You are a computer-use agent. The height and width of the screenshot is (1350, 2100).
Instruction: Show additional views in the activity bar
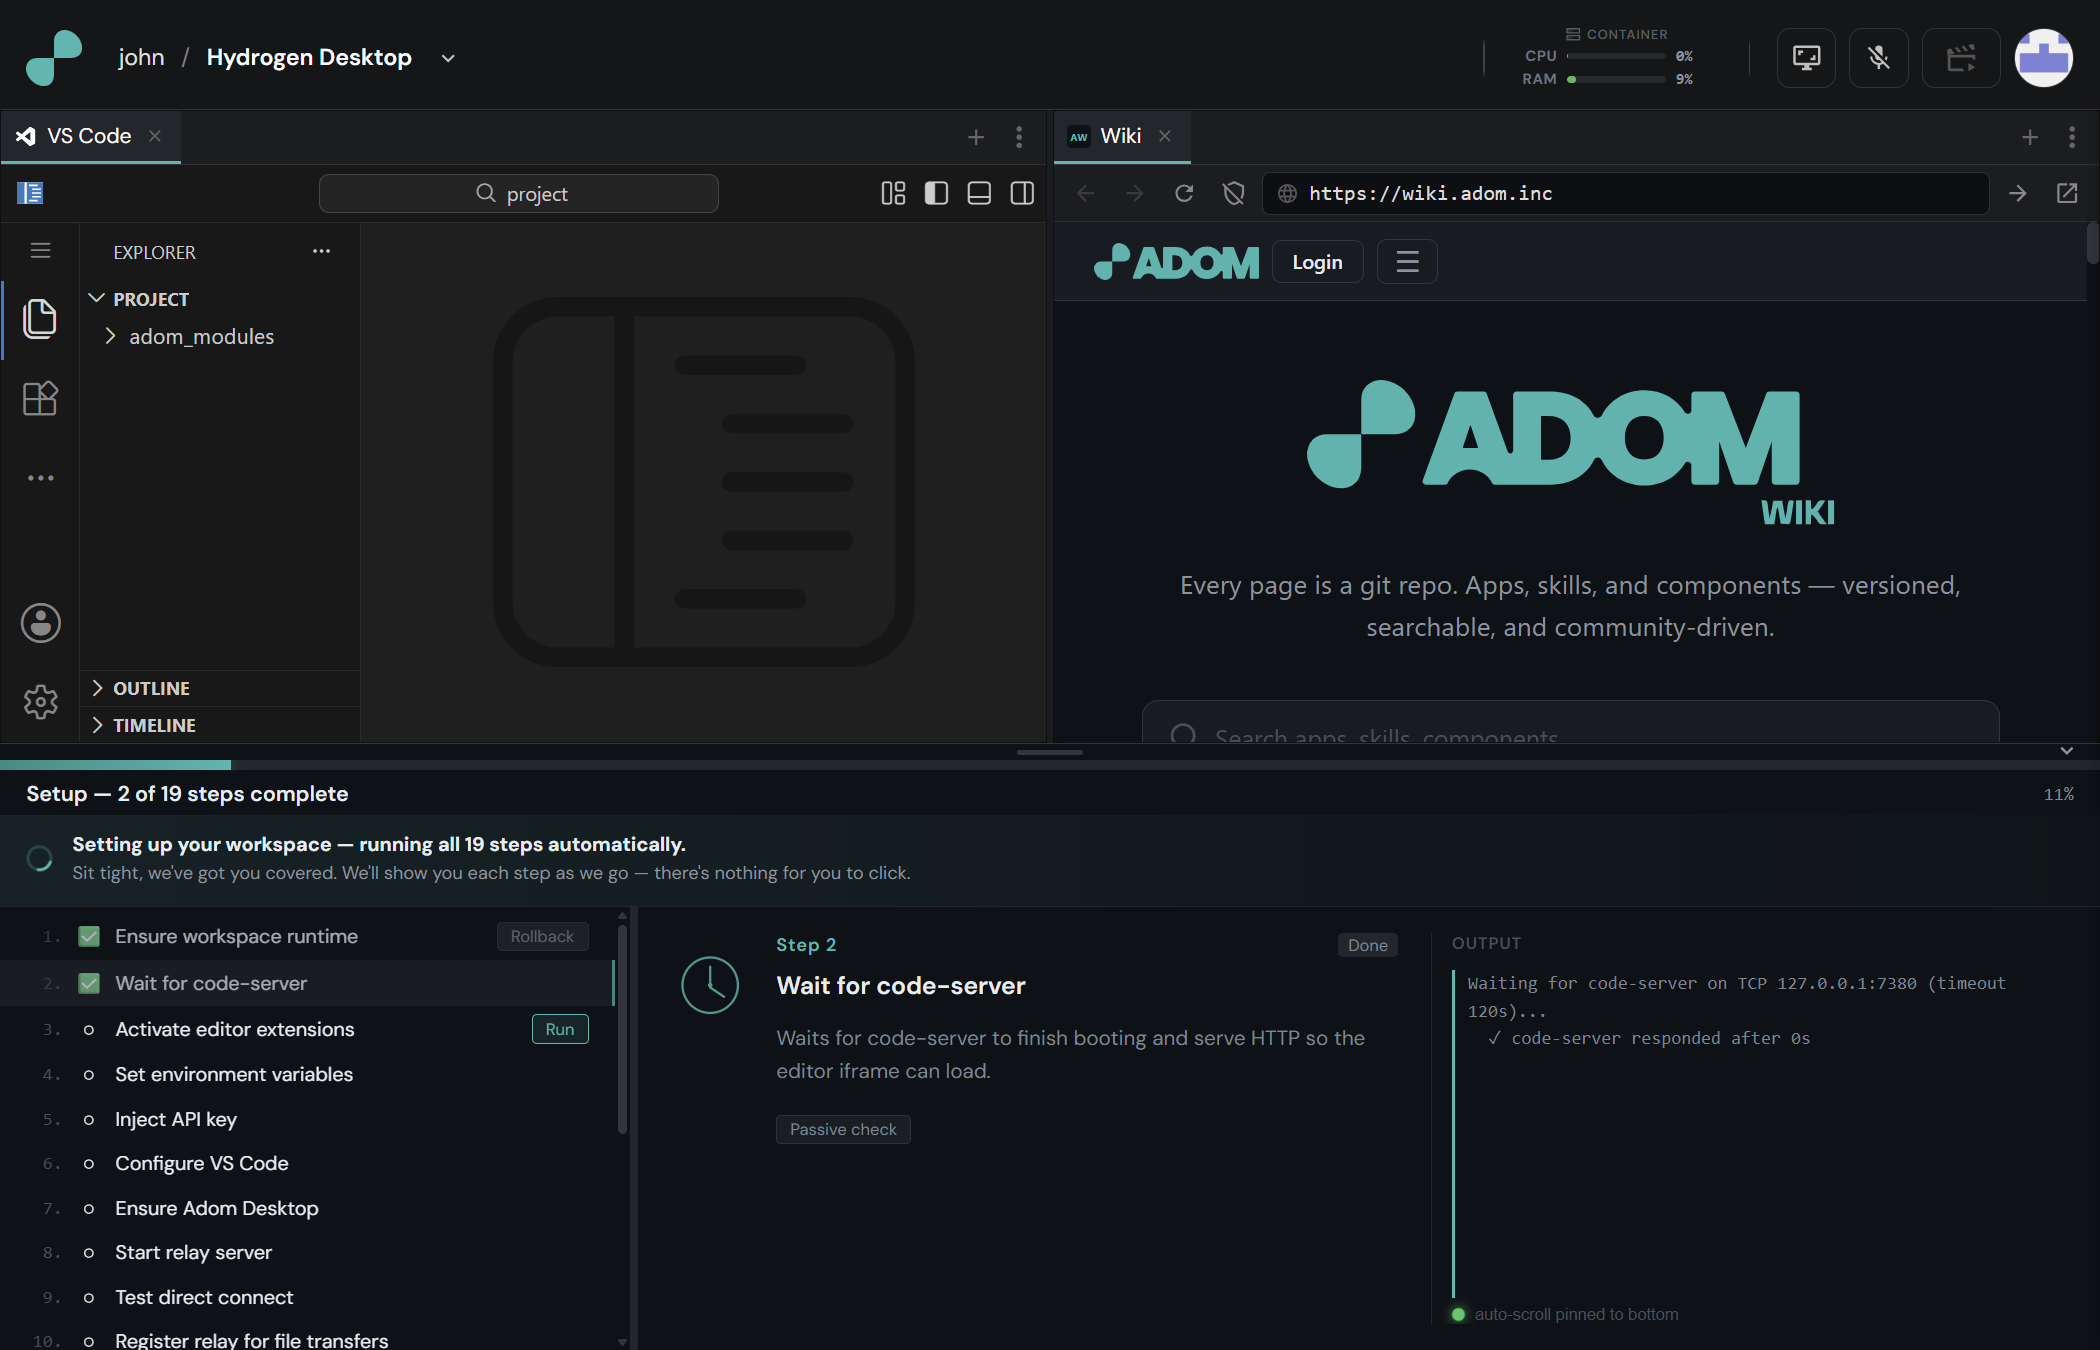tap(40, 478)
